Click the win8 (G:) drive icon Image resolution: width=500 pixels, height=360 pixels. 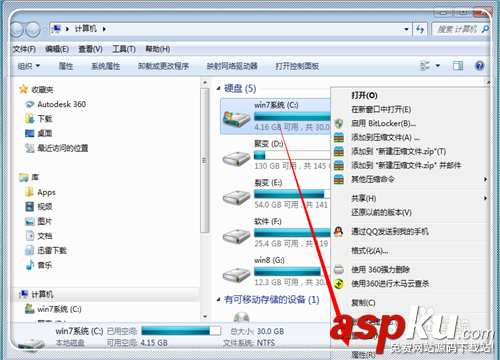pos(236,275)
